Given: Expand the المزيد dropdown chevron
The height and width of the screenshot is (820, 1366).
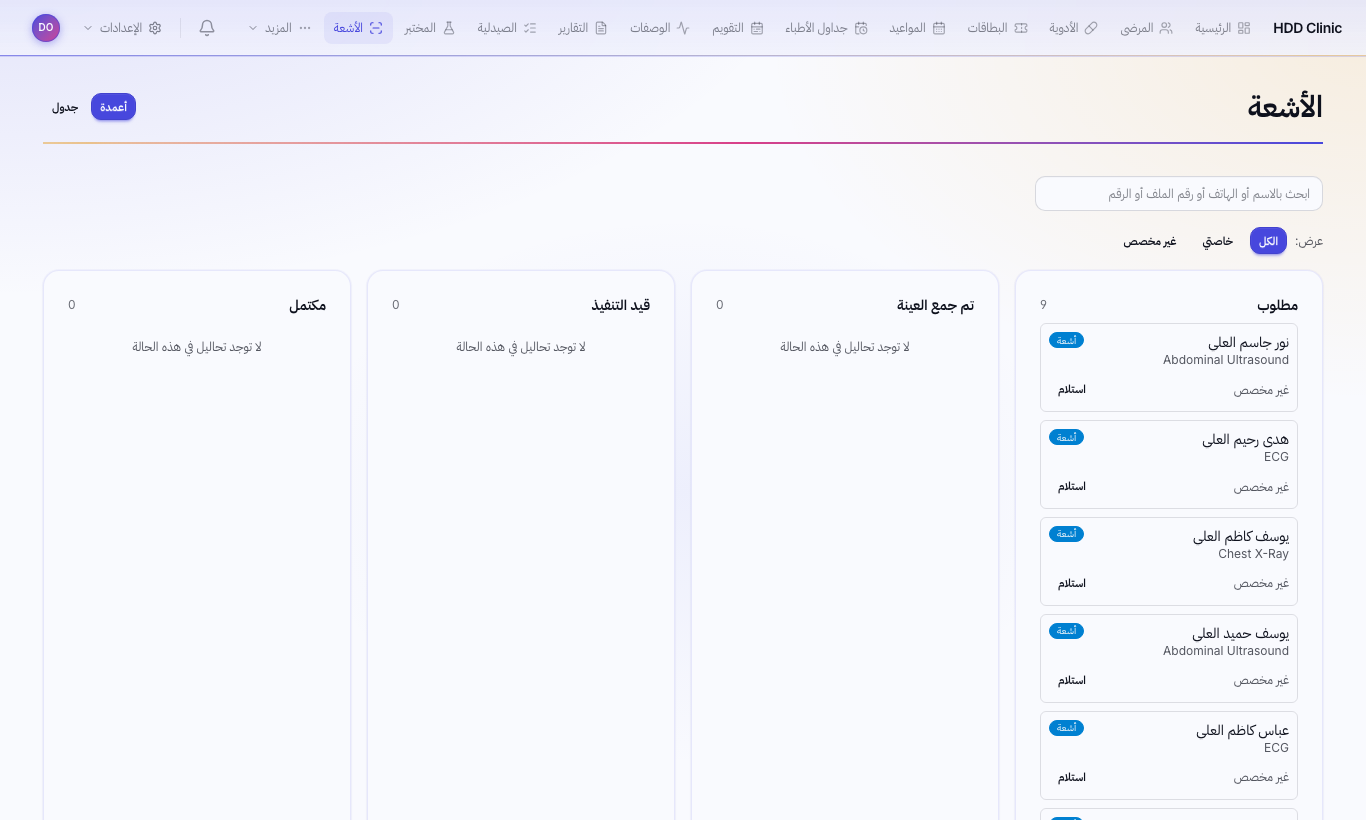Looking at the screenshot, I should 253,28.
